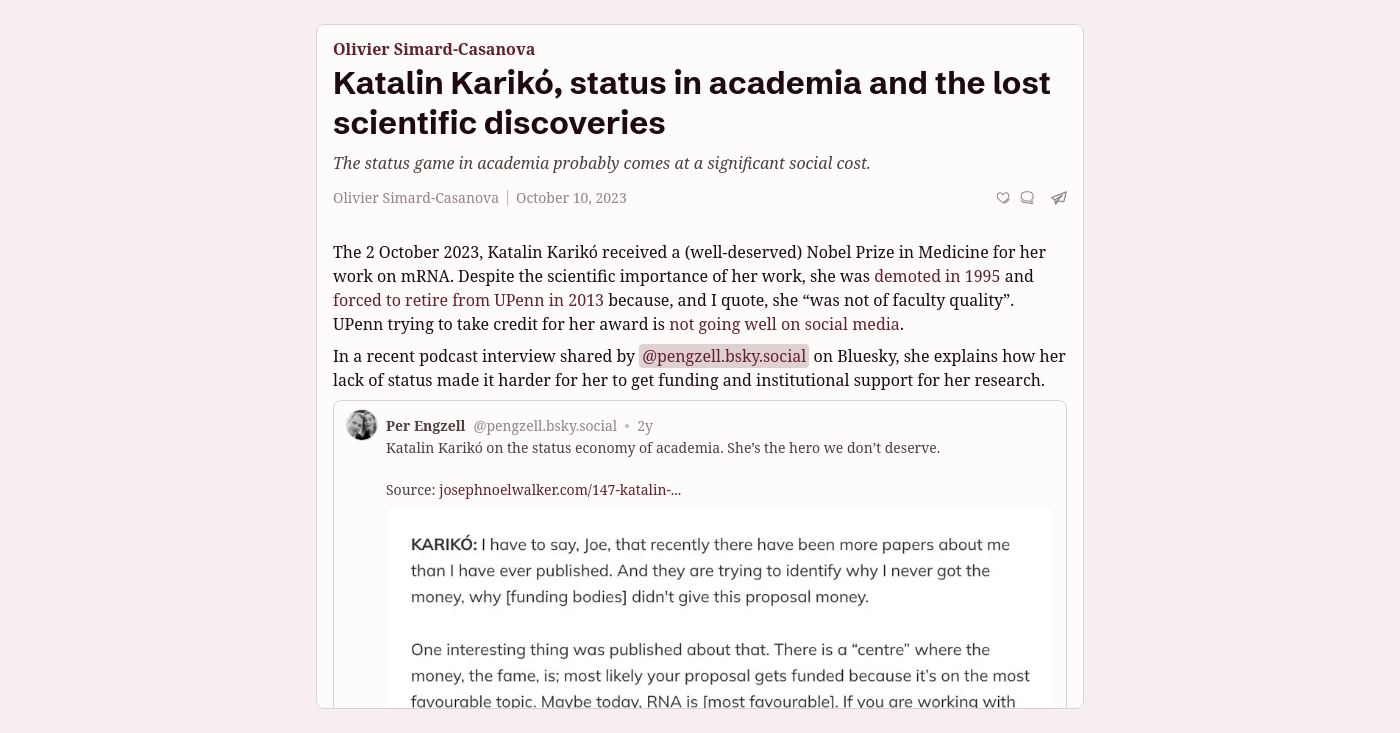
Task: Follow 'not going well on social media' link
Action: pyautogui.click(x=784, y=324)
